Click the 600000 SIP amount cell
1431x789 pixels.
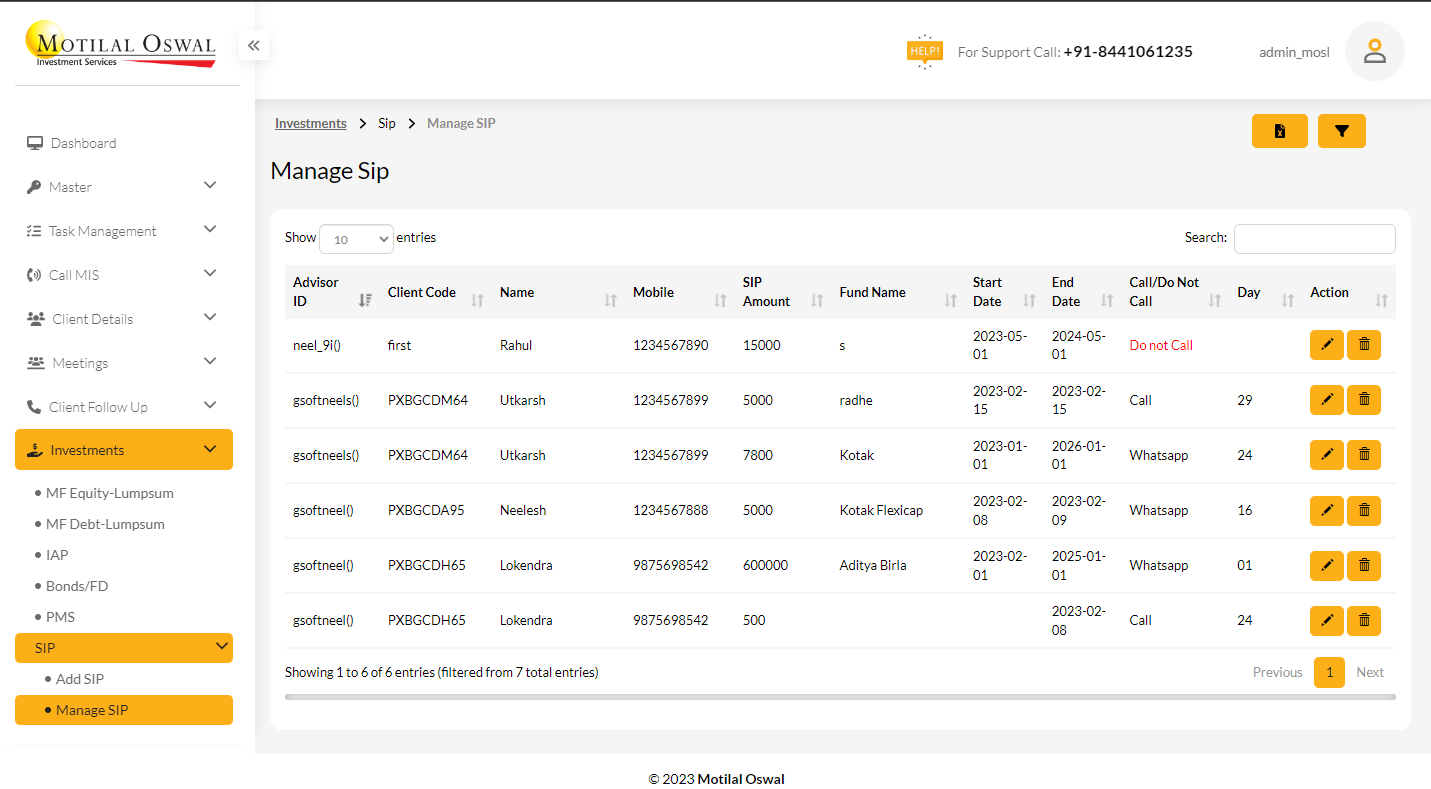(765, 565)
